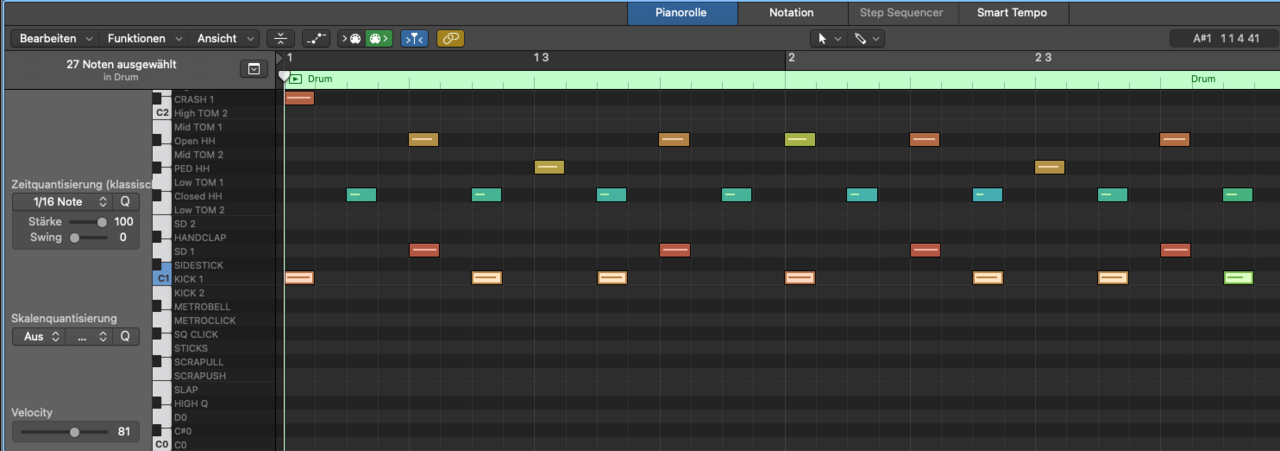Click ruler position 1 3
This screenshot has height=451, width=1280.
coord(541,58)
